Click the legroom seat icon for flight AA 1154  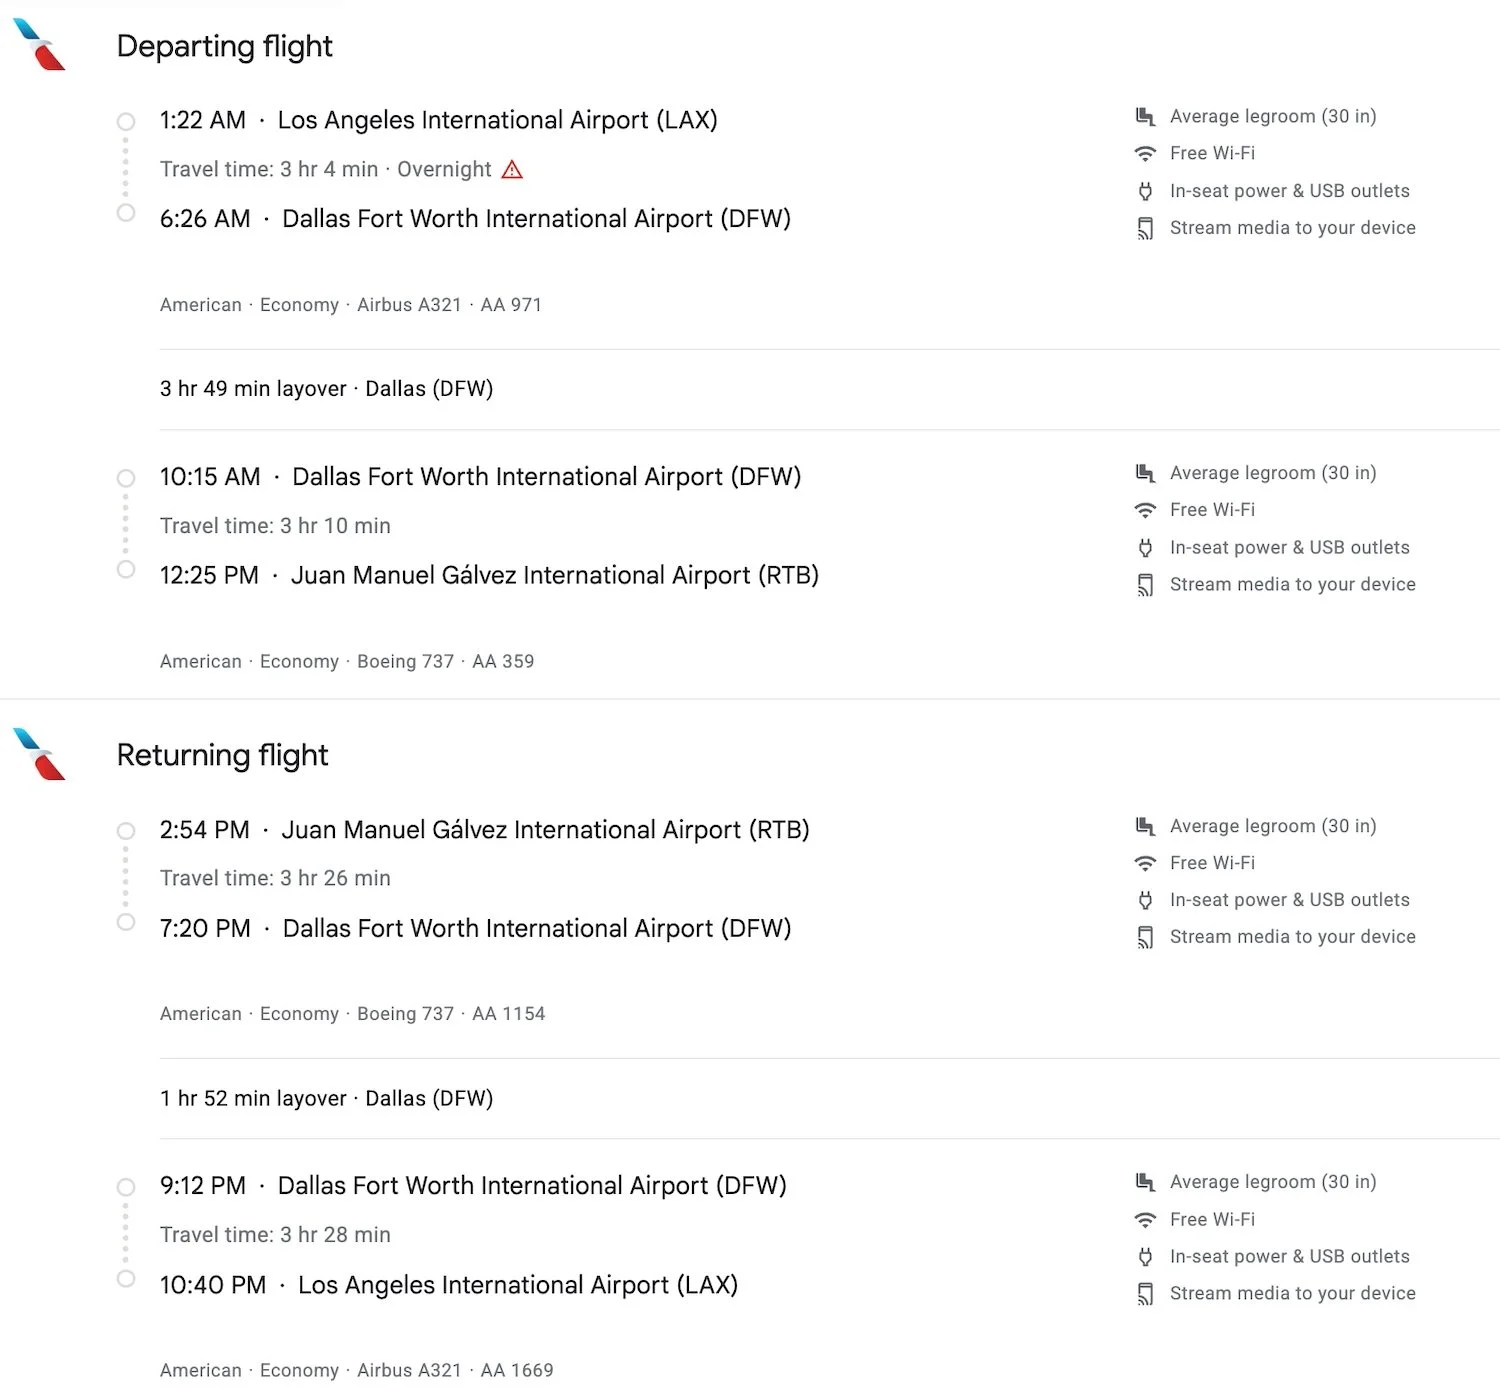pyautogui.click(x=1145, y=826)
